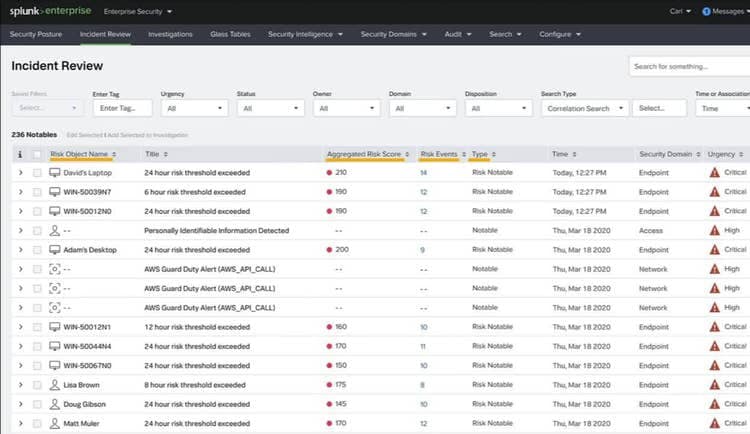Click the Enter Tag input field
The height and width of the screenshot is (434, 750).
coord(121,108)
